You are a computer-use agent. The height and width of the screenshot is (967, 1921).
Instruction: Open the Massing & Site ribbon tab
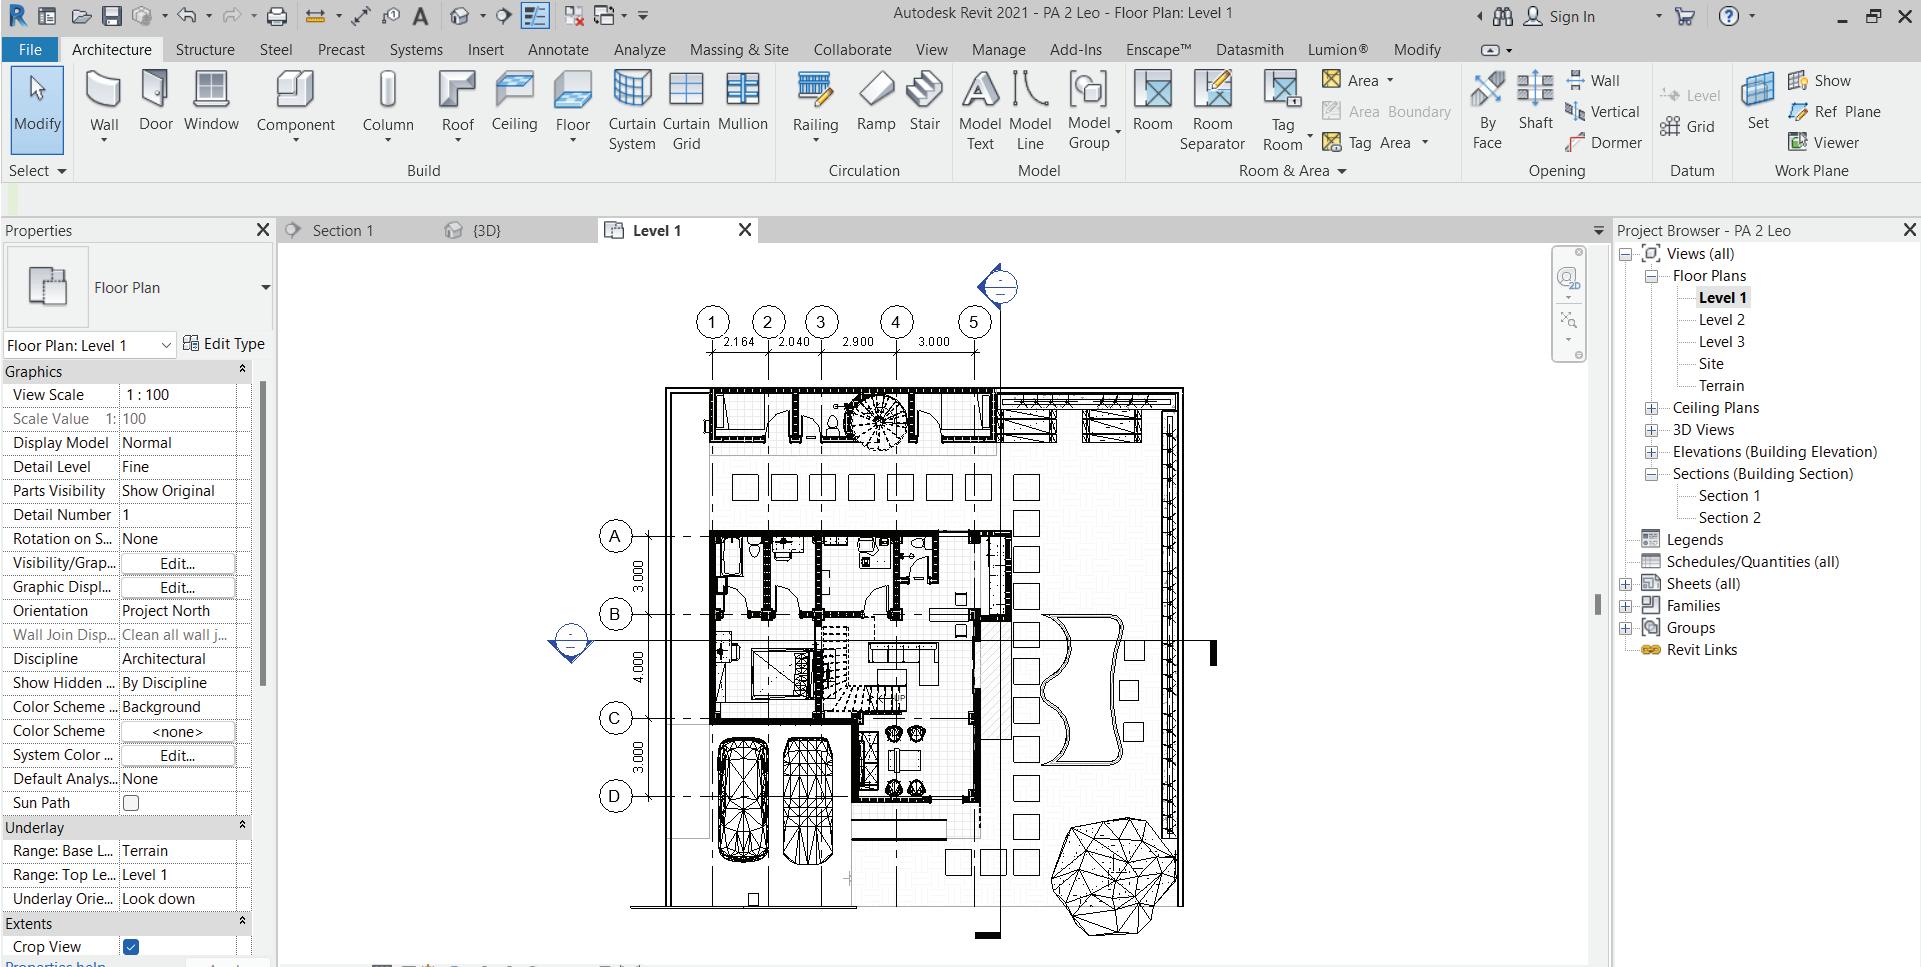[x=739, y=49]
